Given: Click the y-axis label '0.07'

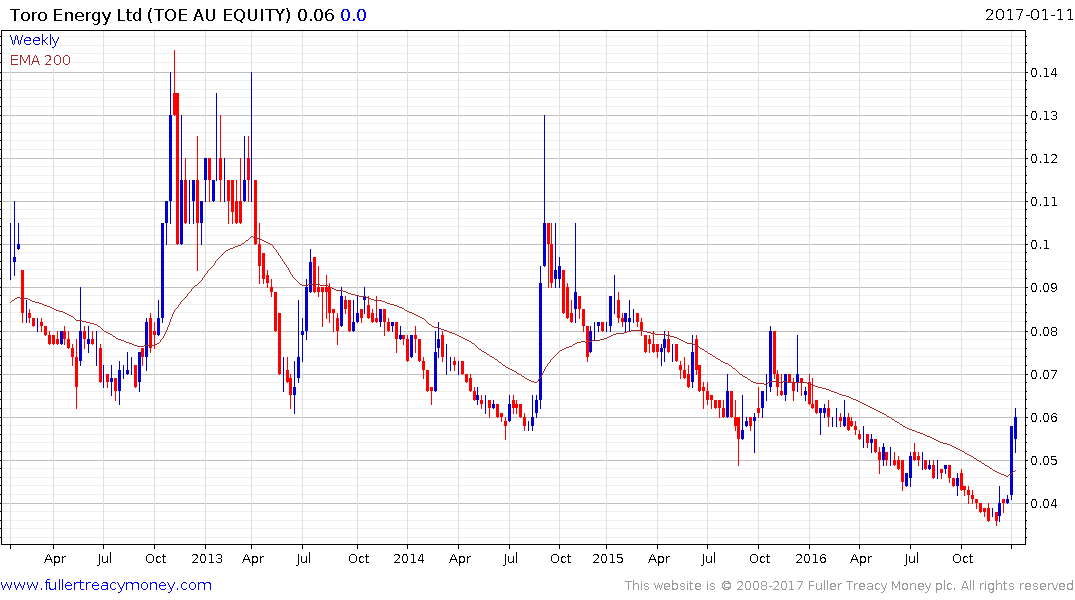Looking at the screenshot, I should point(1043,374).
